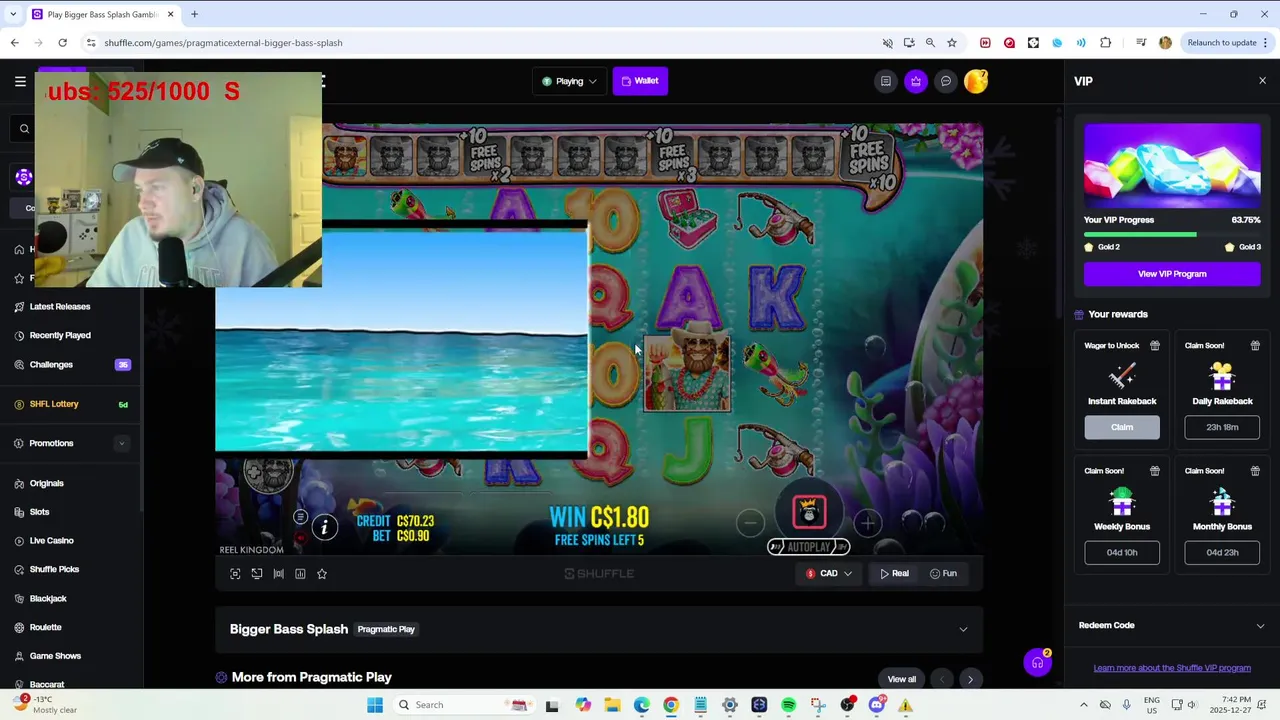Open Game Shows in sidebar

click(x=55, y=656)
